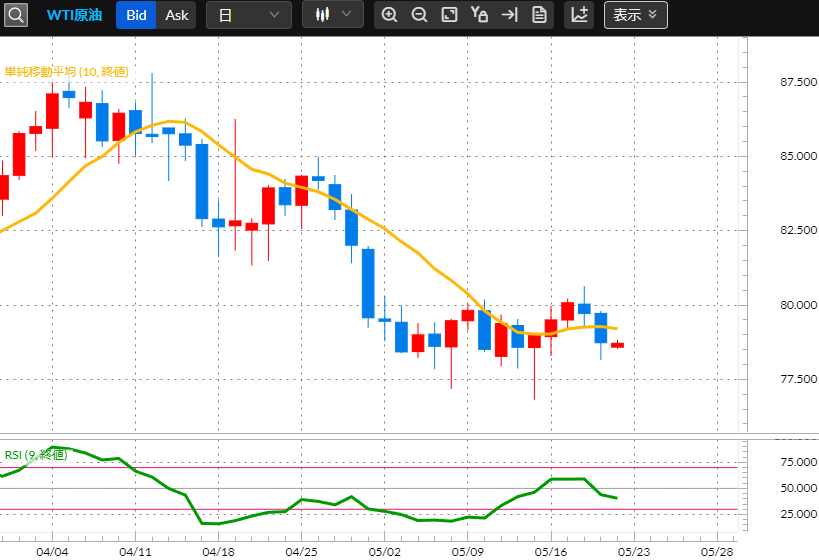Viewport: 819px width, 560px height.
Task: Click the 77.500 price axis label
Action: [x=798, y=379]
